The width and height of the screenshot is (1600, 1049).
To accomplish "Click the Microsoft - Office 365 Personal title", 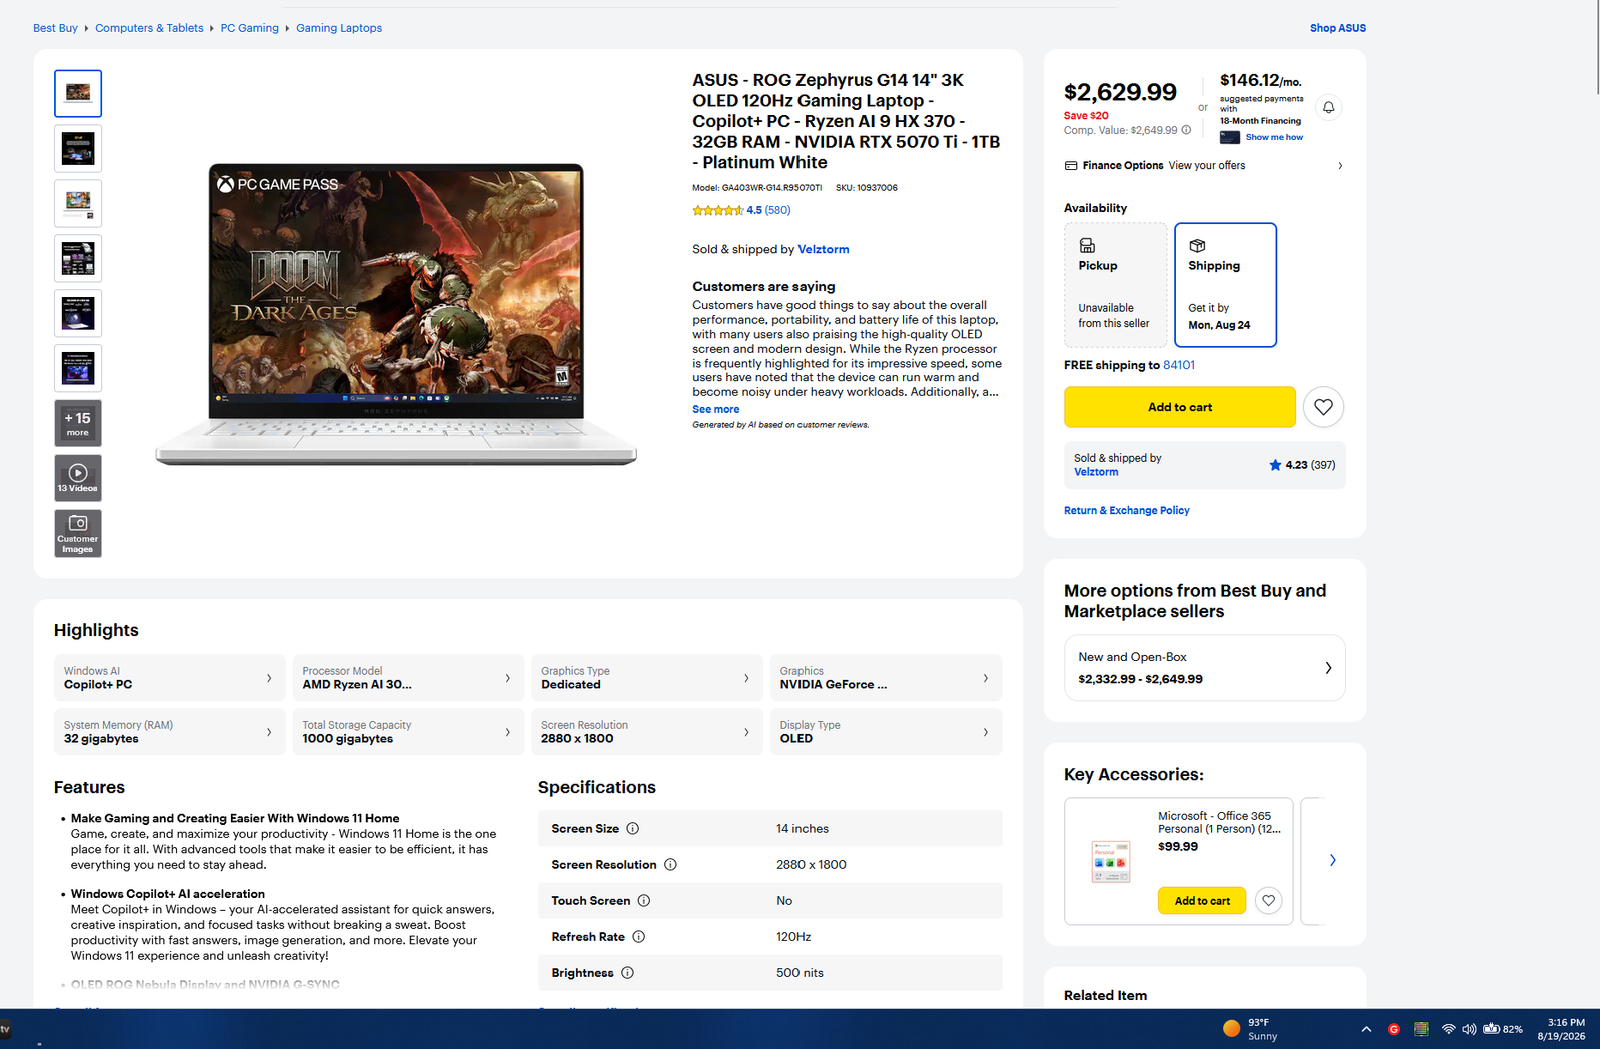I will tap(1219, 822).
